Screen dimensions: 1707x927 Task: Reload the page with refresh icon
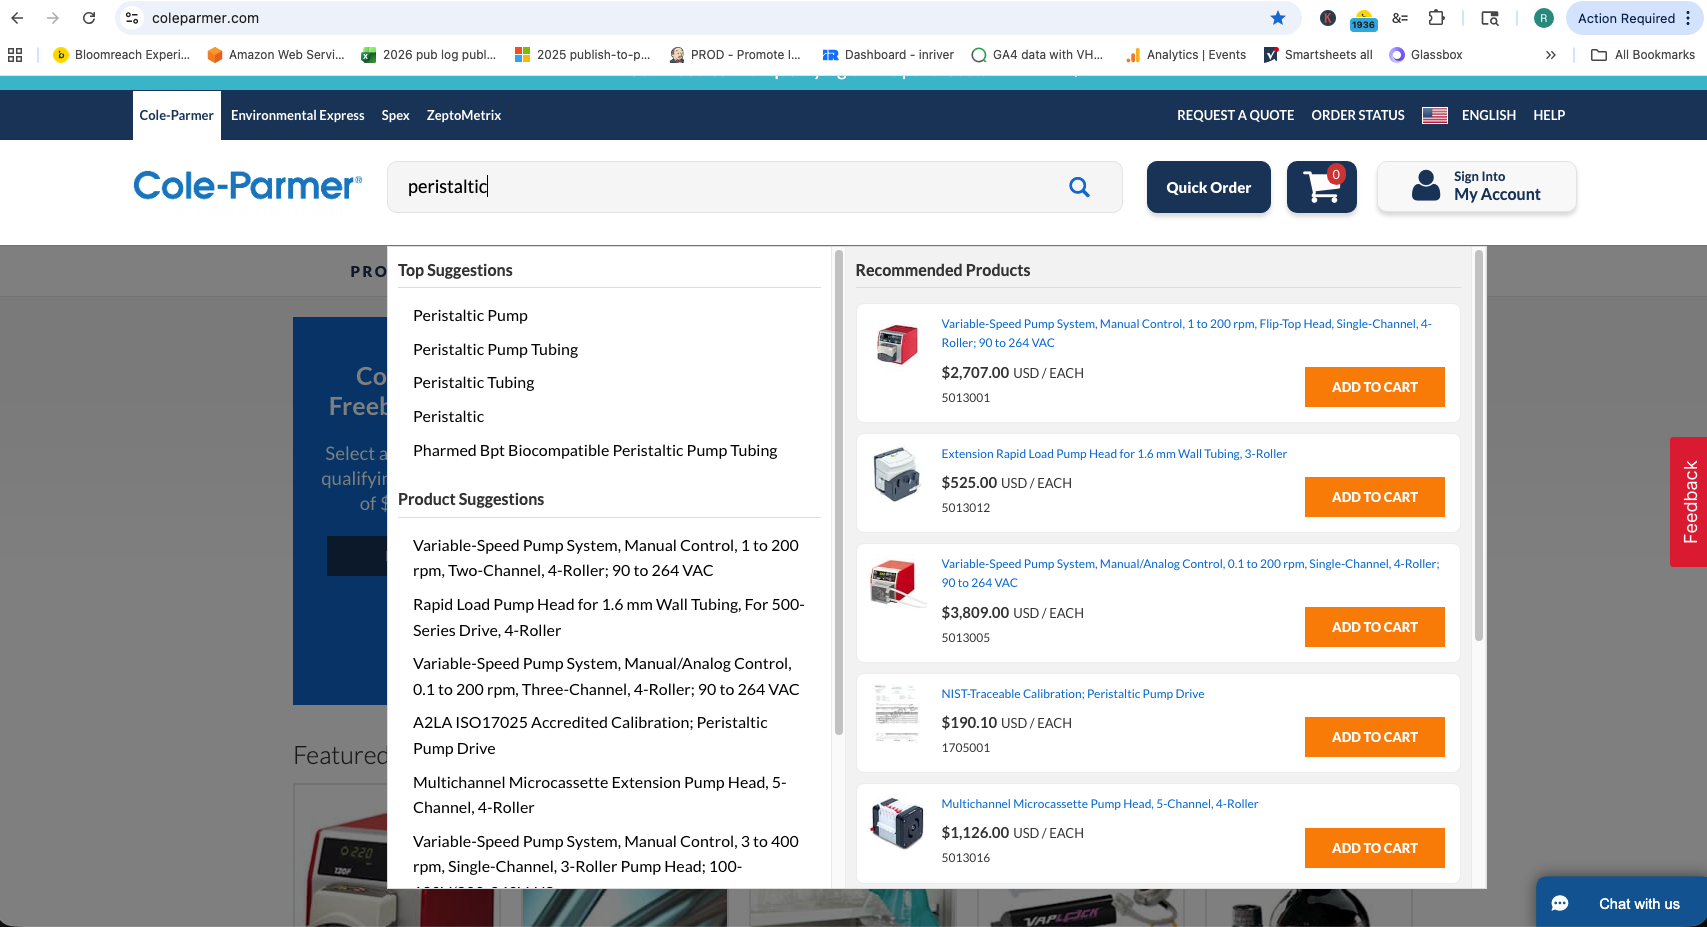pos(89,18)
